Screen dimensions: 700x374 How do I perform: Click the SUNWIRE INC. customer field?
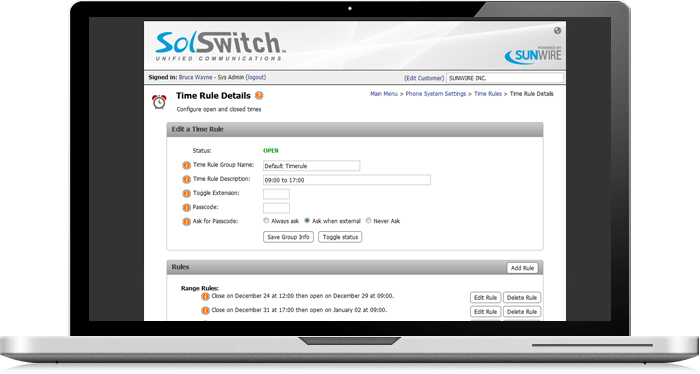(505, 78)
